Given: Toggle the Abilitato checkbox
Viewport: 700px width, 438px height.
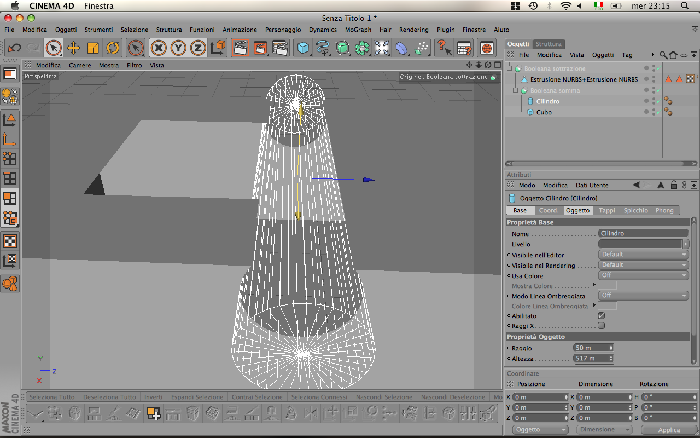Looking at the screenshot, I should tap(601, 316).
